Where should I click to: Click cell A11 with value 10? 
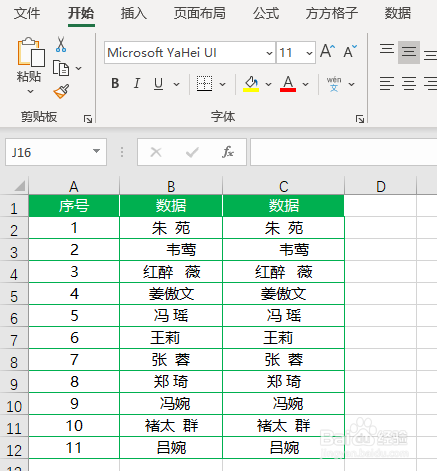tap(74, 426)
